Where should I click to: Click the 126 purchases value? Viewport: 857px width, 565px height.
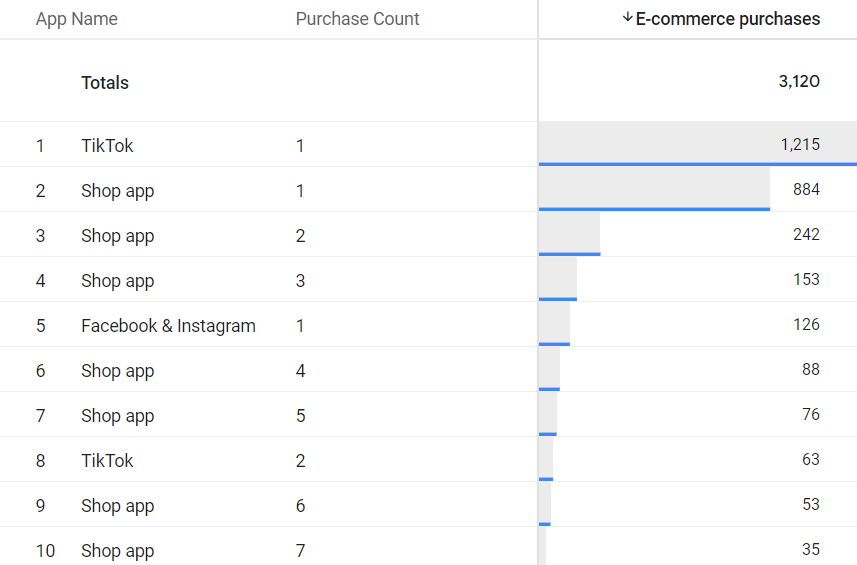[806, 324]
